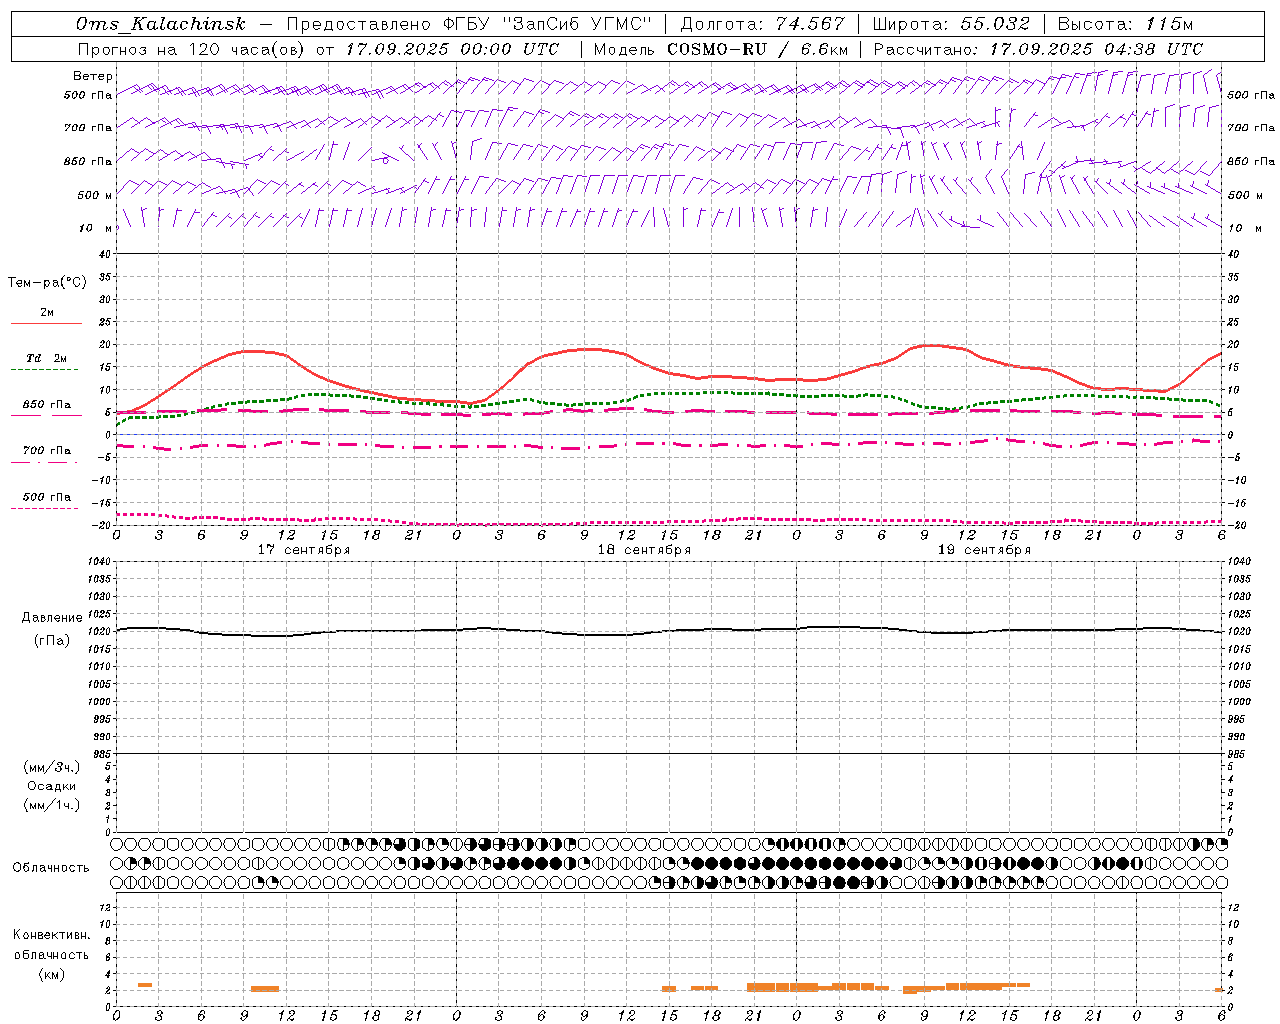This screenshot has width=1280, height=1024.
Task: Click the Td 2м dew point legend entry
Action: 47,358
